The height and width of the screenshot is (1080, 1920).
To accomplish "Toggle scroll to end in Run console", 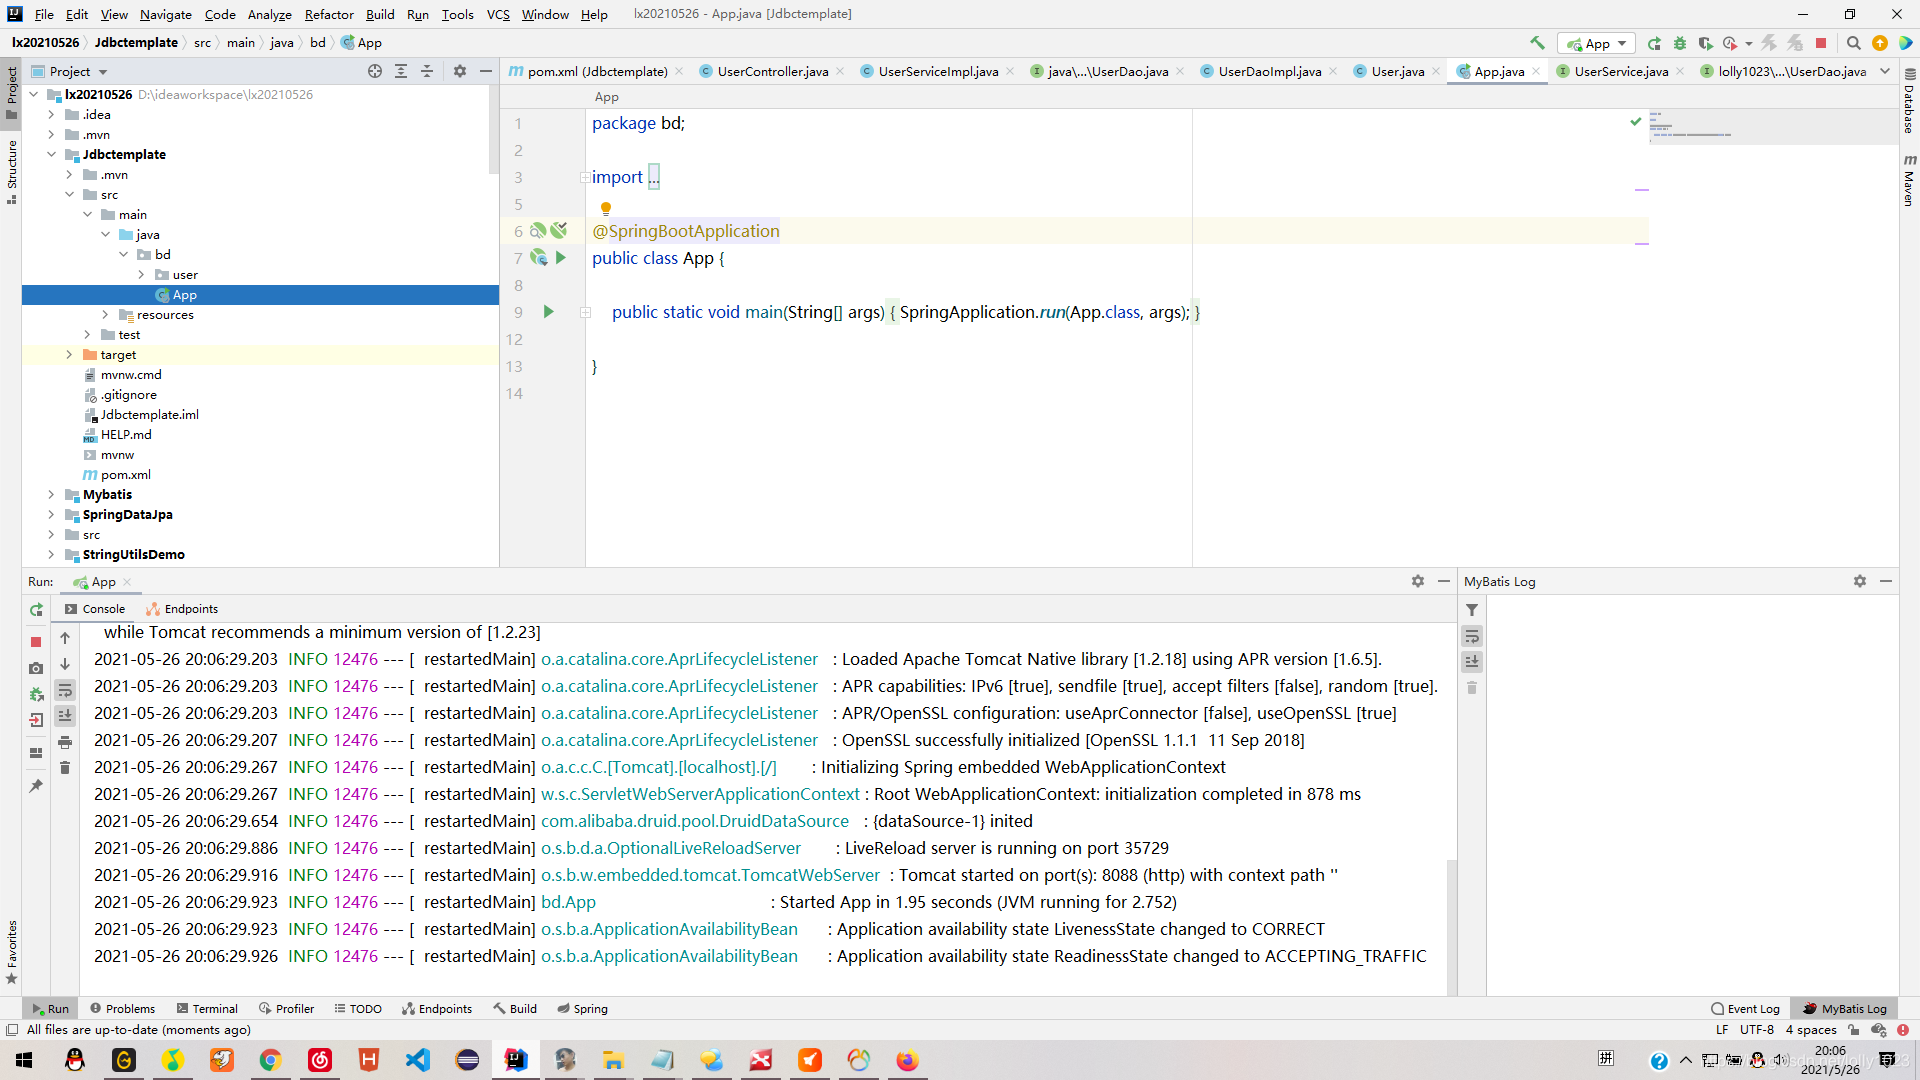I will pyautogui.click(x=65, y=716).
